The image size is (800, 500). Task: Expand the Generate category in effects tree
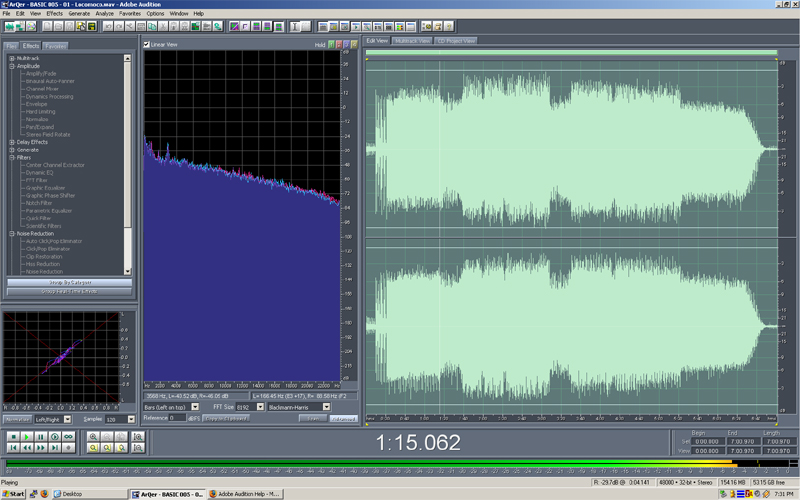(x=12, y=150)
